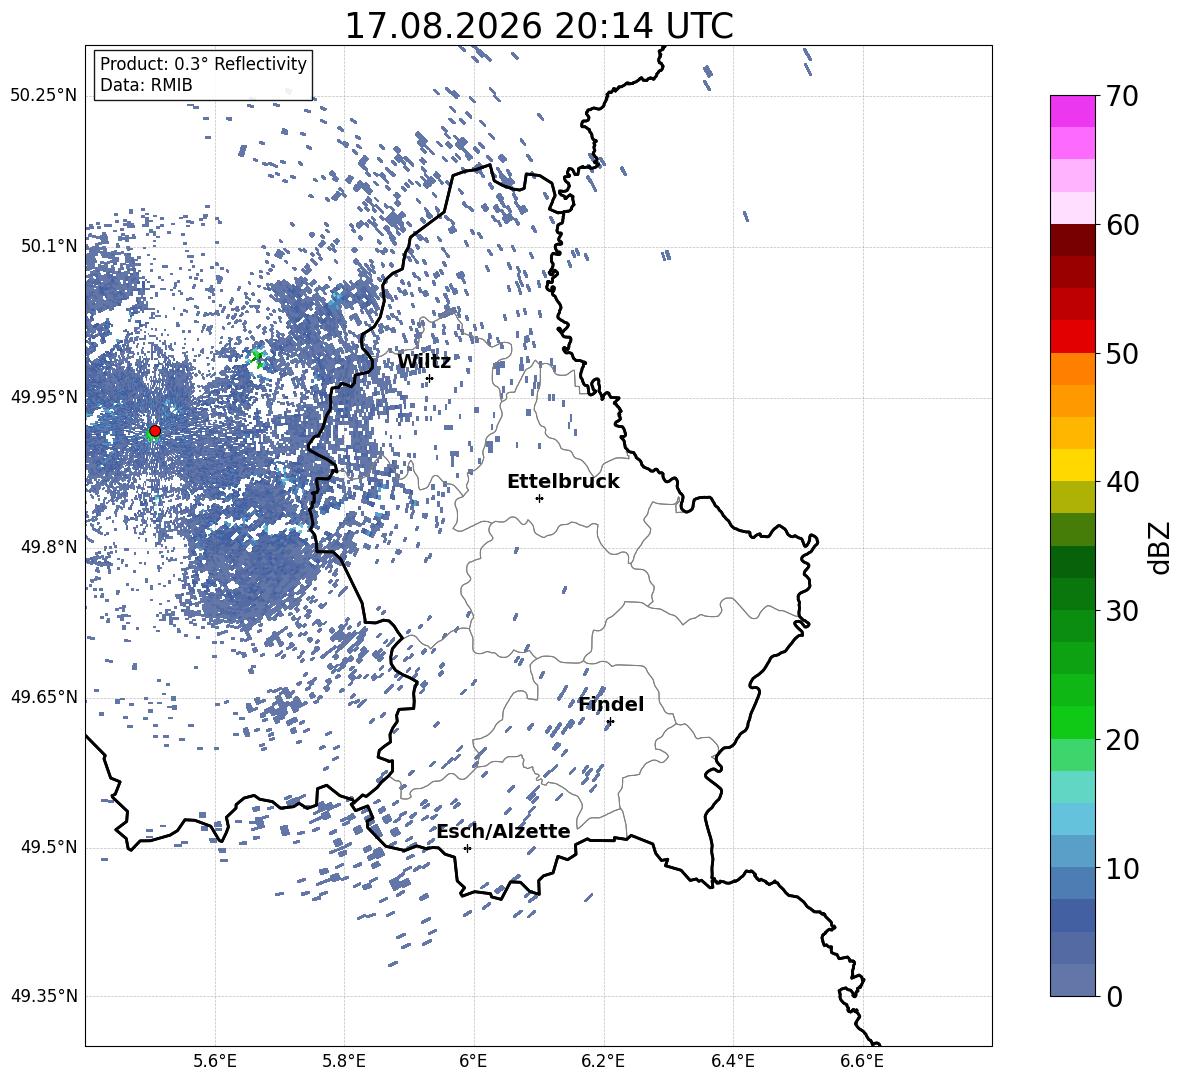Click the magenta 70 dBZ colorbar segment
The width and height of the screenshot is (1184, 1081).
[x=1073, y=111]
